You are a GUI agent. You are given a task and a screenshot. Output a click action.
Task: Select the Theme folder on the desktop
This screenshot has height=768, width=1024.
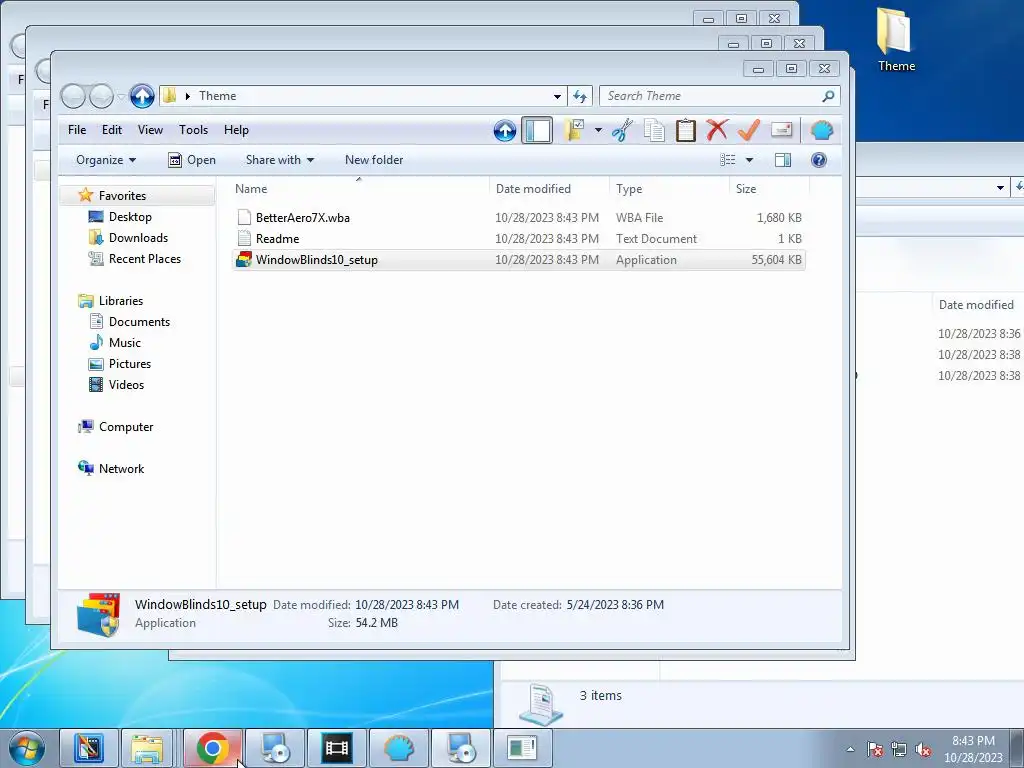[896, 40]
